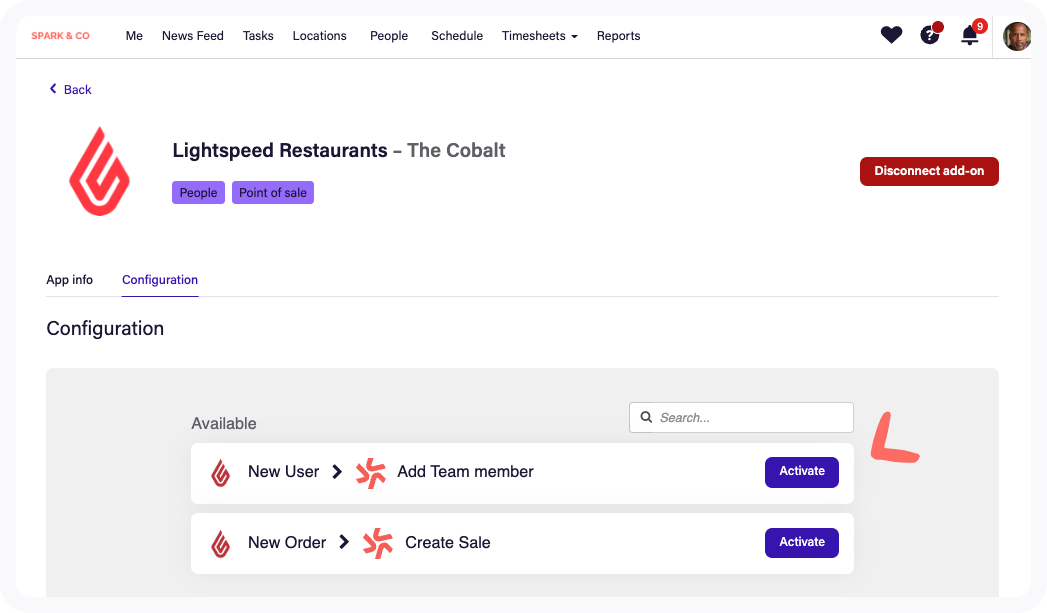Click the Point of sale tag

pos(272,192)
